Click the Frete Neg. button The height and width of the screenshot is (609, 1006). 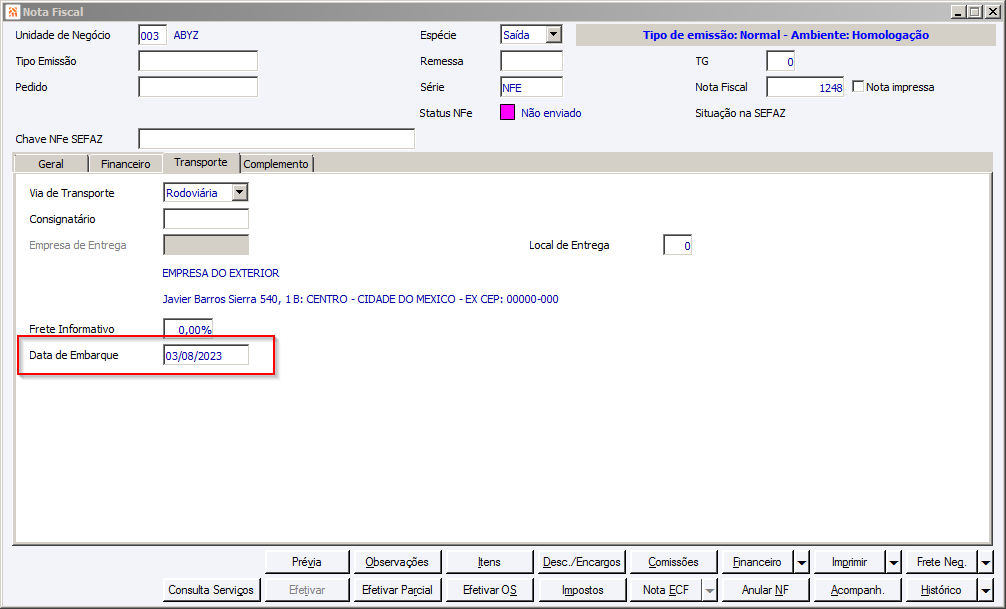click(x=942, y=562)
